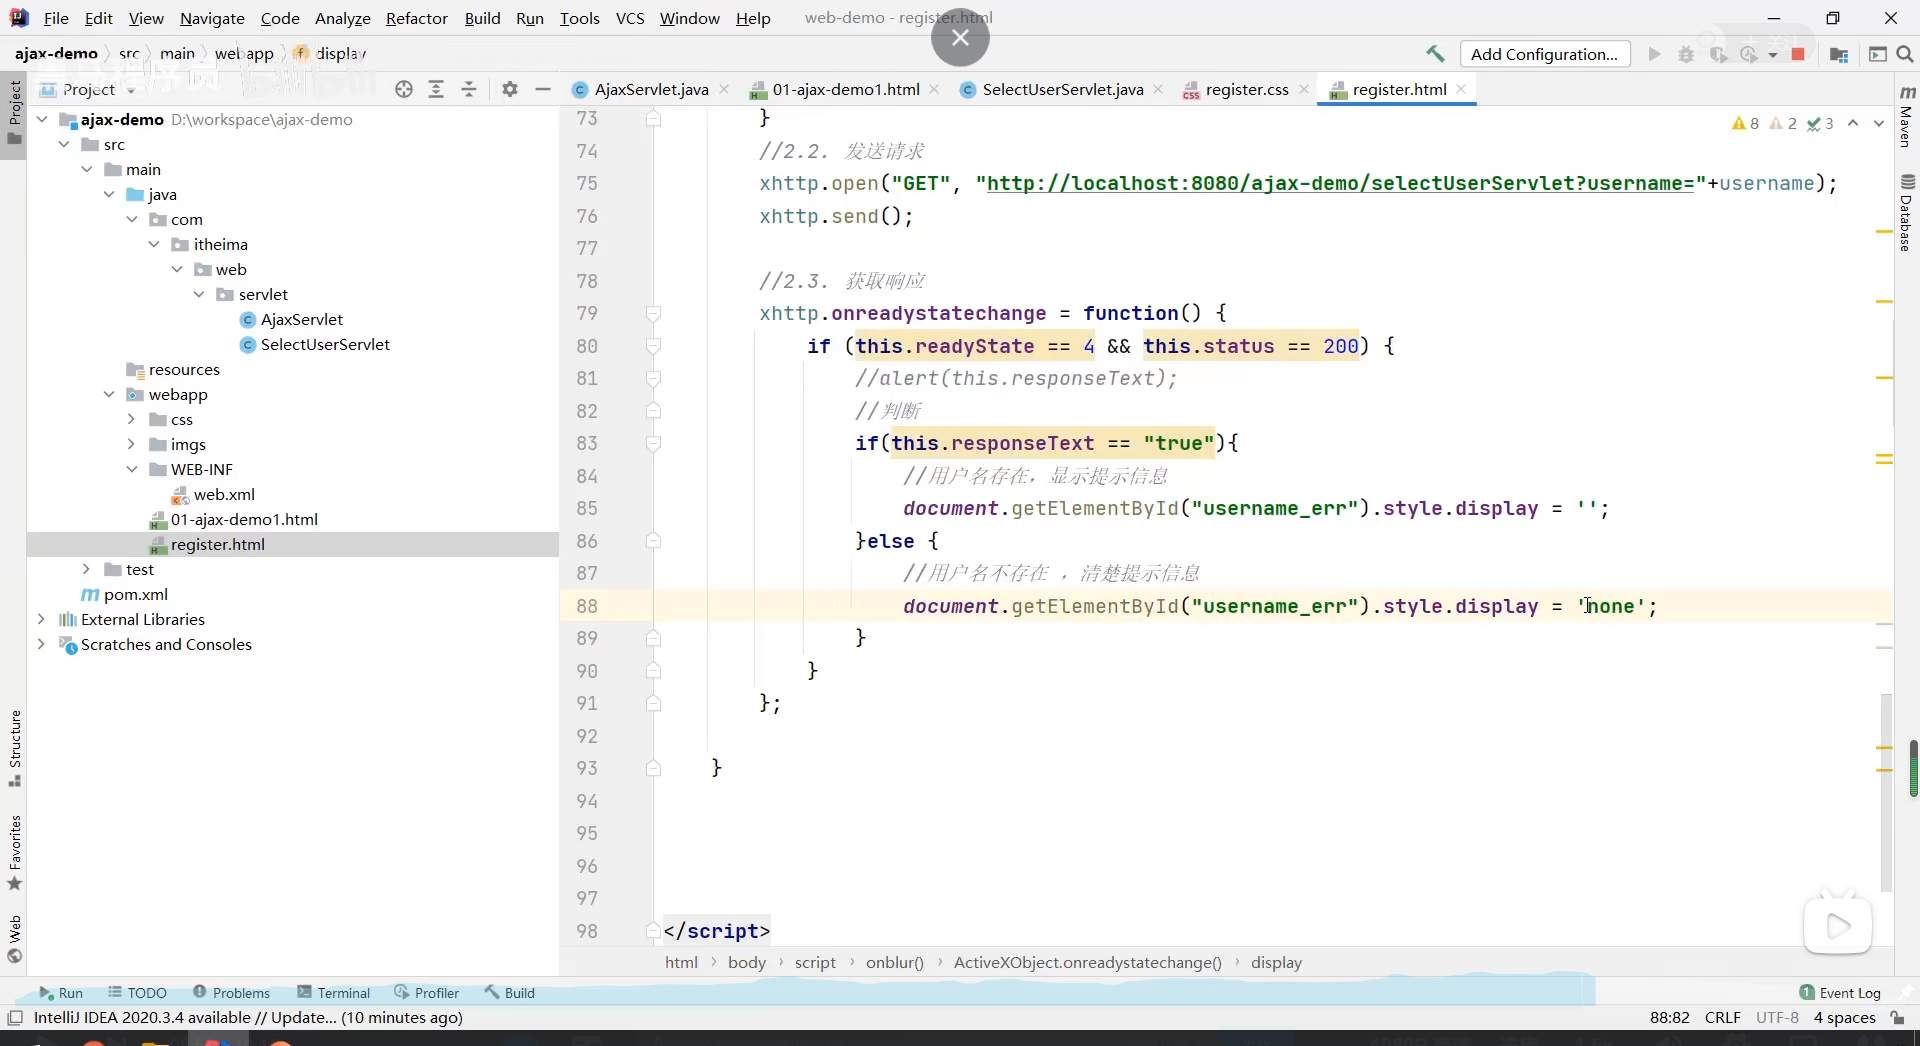This screenshot has width=1920, height=1046.
Task: Switch to SelectUserServlet.java tab
Action: [1062, 89]
